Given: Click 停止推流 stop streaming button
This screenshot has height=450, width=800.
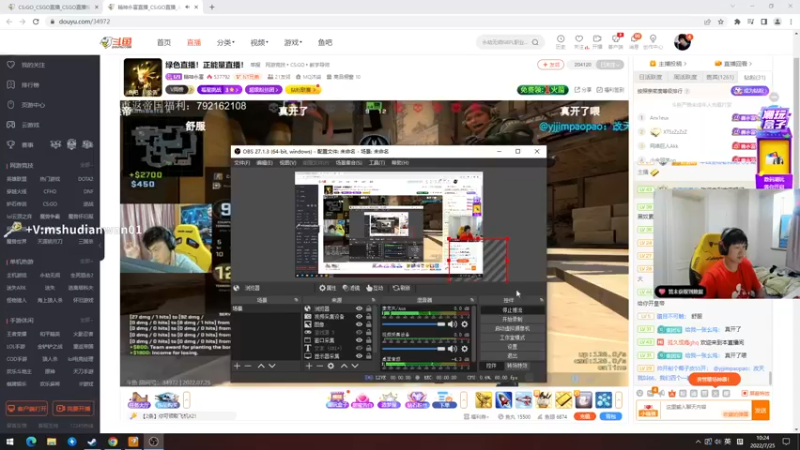Looking at the screenshot, I should [x=512, y=310].
